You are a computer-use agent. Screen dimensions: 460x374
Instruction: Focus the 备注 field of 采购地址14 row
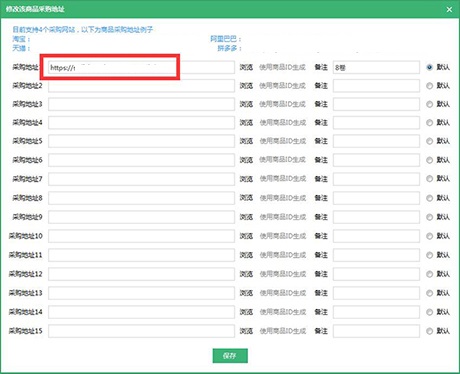(x=376, y=312)
